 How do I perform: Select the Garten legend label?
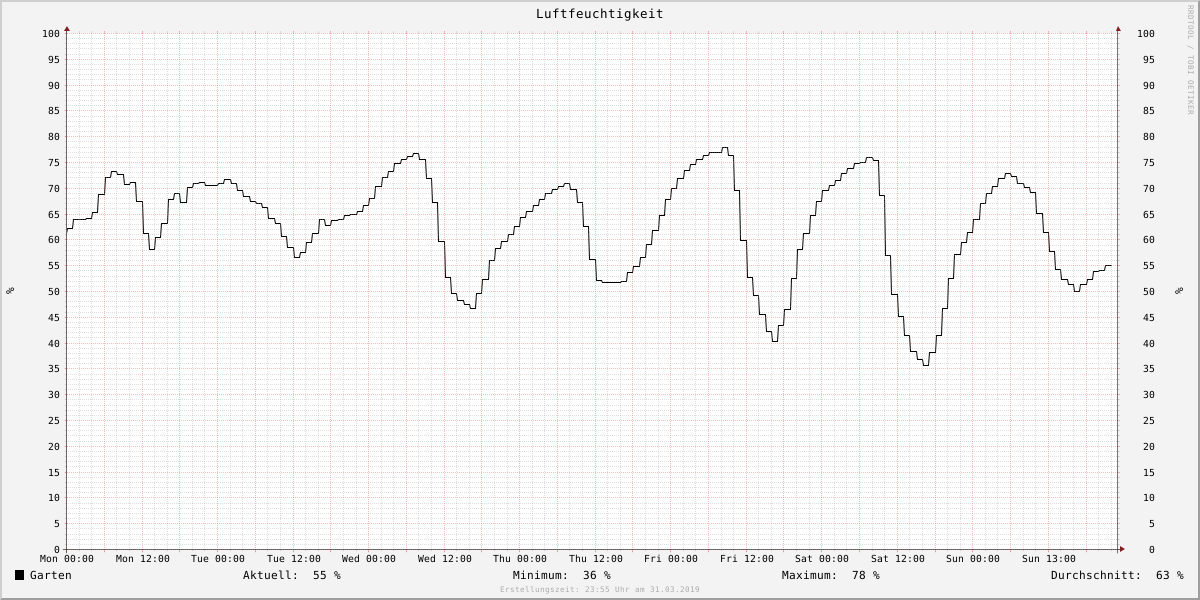point(51,575)
